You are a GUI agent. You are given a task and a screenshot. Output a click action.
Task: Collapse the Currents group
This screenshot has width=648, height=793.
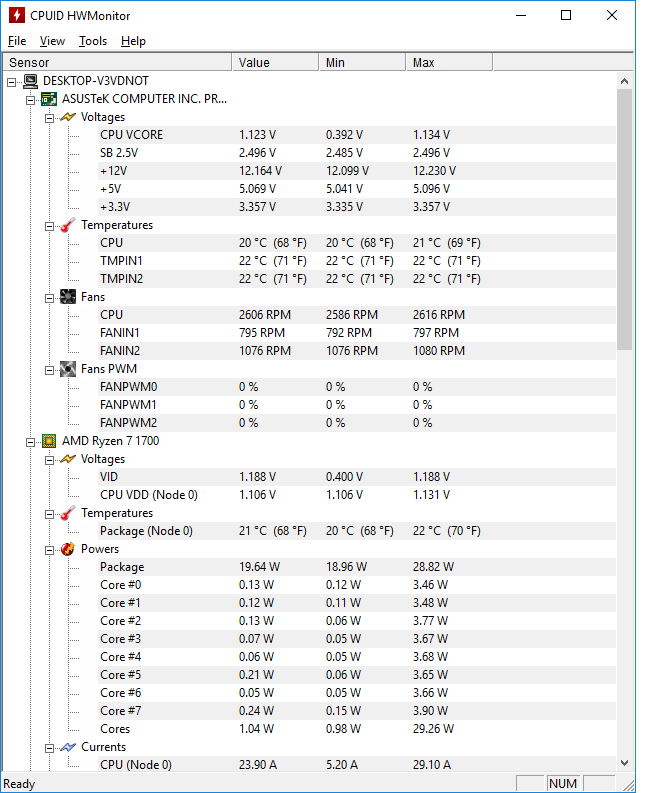[x=49, y=748]
